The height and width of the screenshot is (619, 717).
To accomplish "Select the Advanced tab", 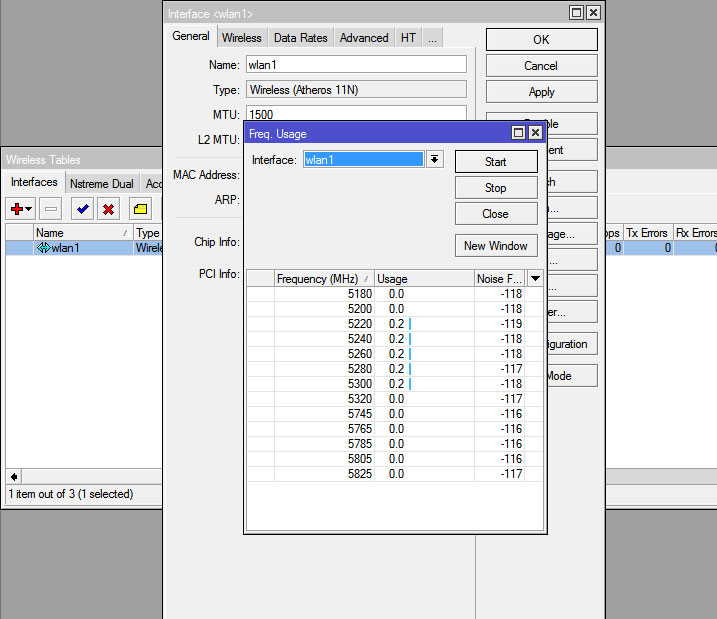I will (x=364, y=38).
